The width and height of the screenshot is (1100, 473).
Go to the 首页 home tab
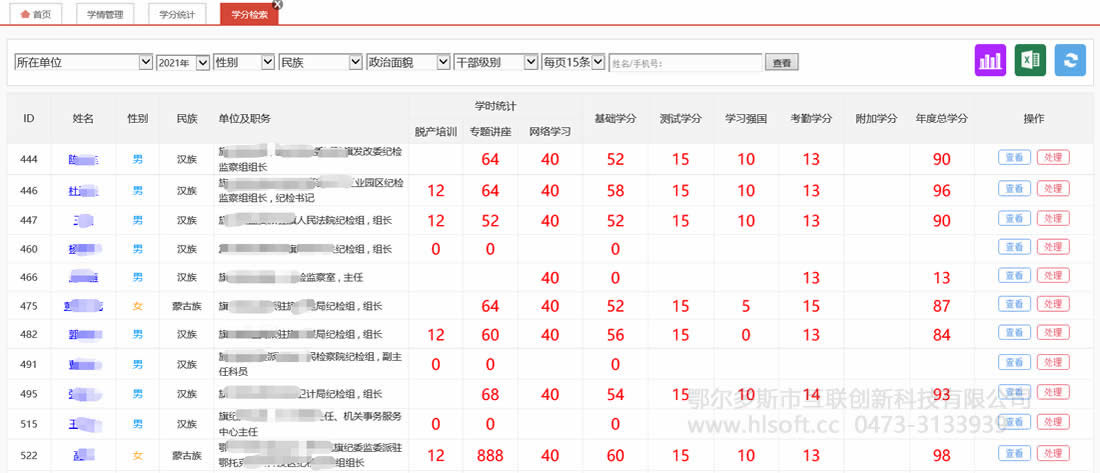point(36,14)
